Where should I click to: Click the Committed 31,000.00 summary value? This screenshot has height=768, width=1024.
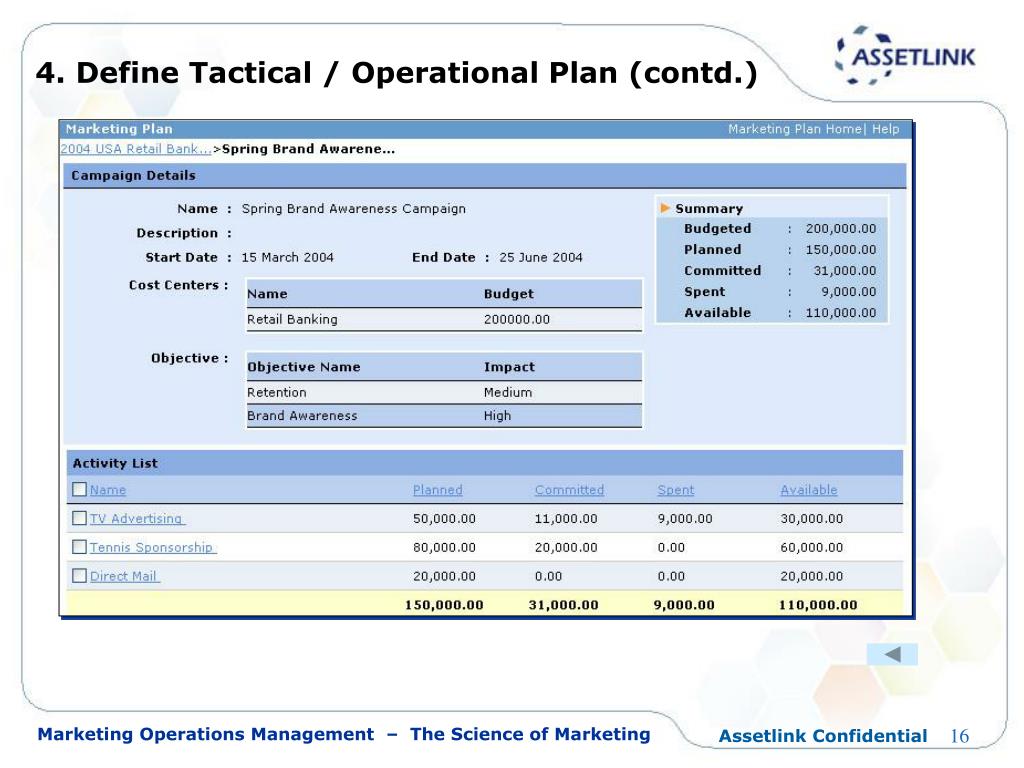[x=844, y=270]
